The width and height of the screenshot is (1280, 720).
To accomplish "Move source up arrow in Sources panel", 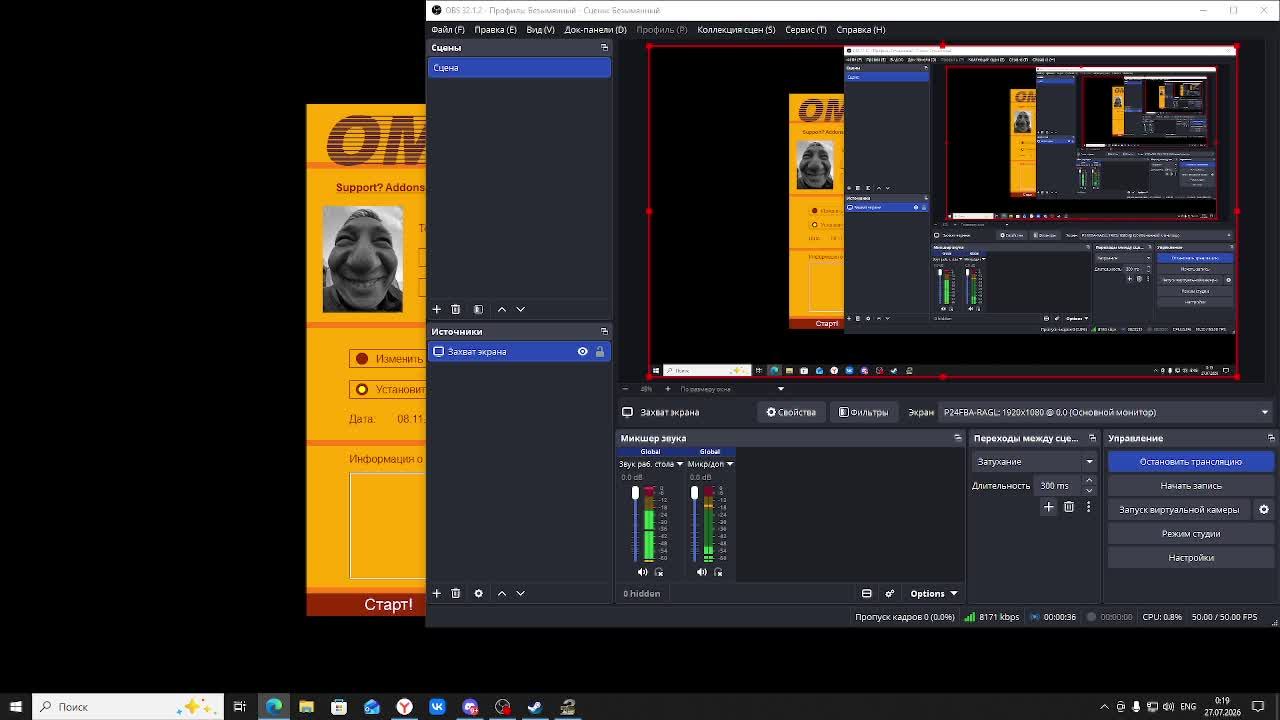I will point(502,593).
